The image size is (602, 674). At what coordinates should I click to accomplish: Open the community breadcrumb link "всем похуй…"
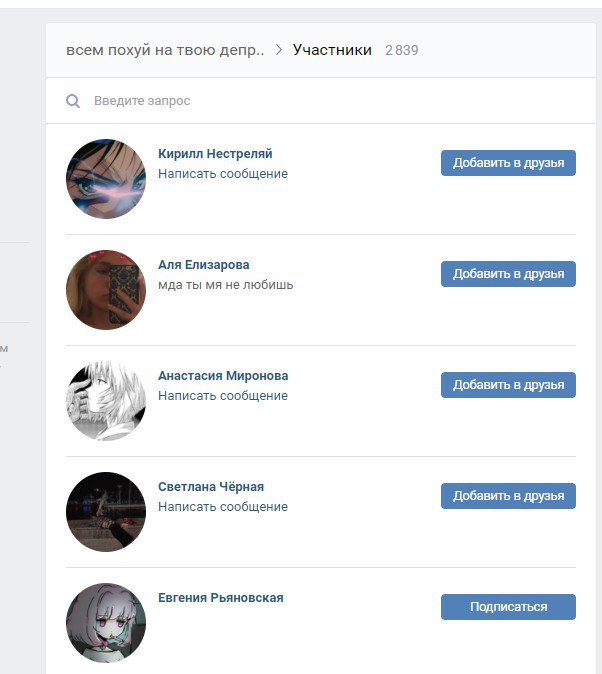(x=165, y=50)
